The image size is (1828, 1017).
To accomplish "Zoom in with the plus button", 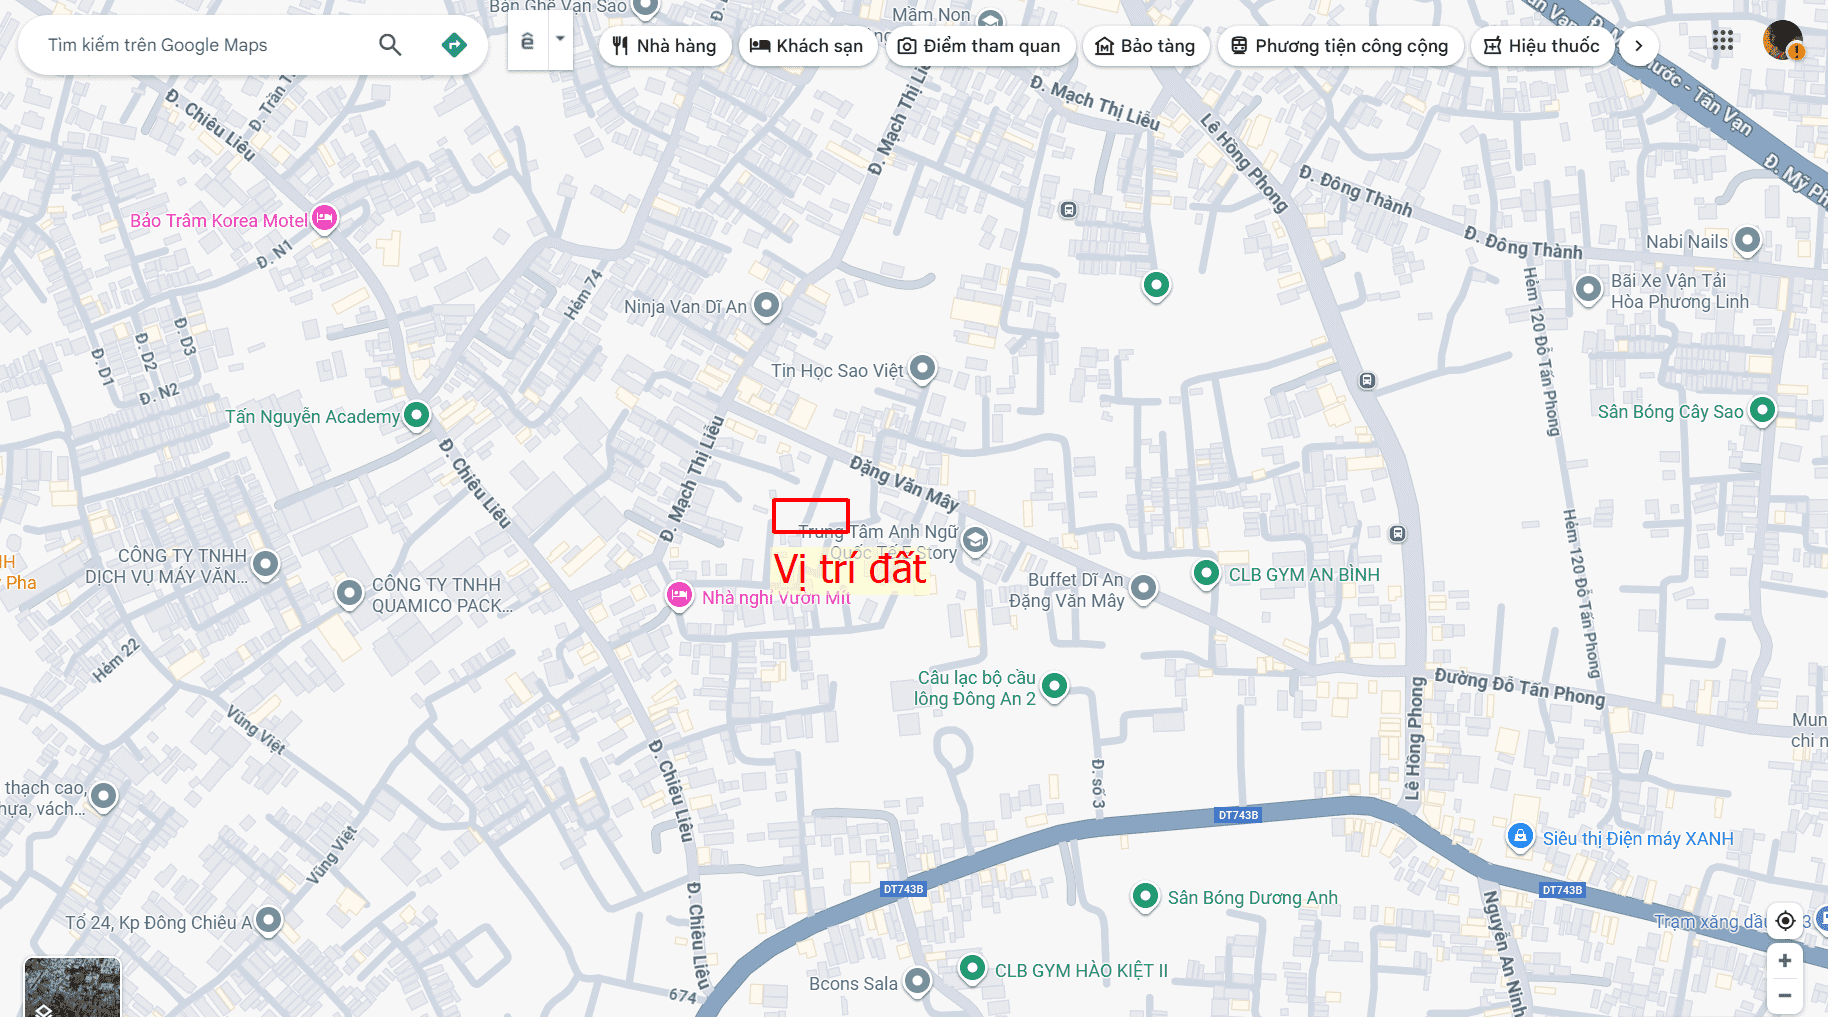I will click(1785, 960).
